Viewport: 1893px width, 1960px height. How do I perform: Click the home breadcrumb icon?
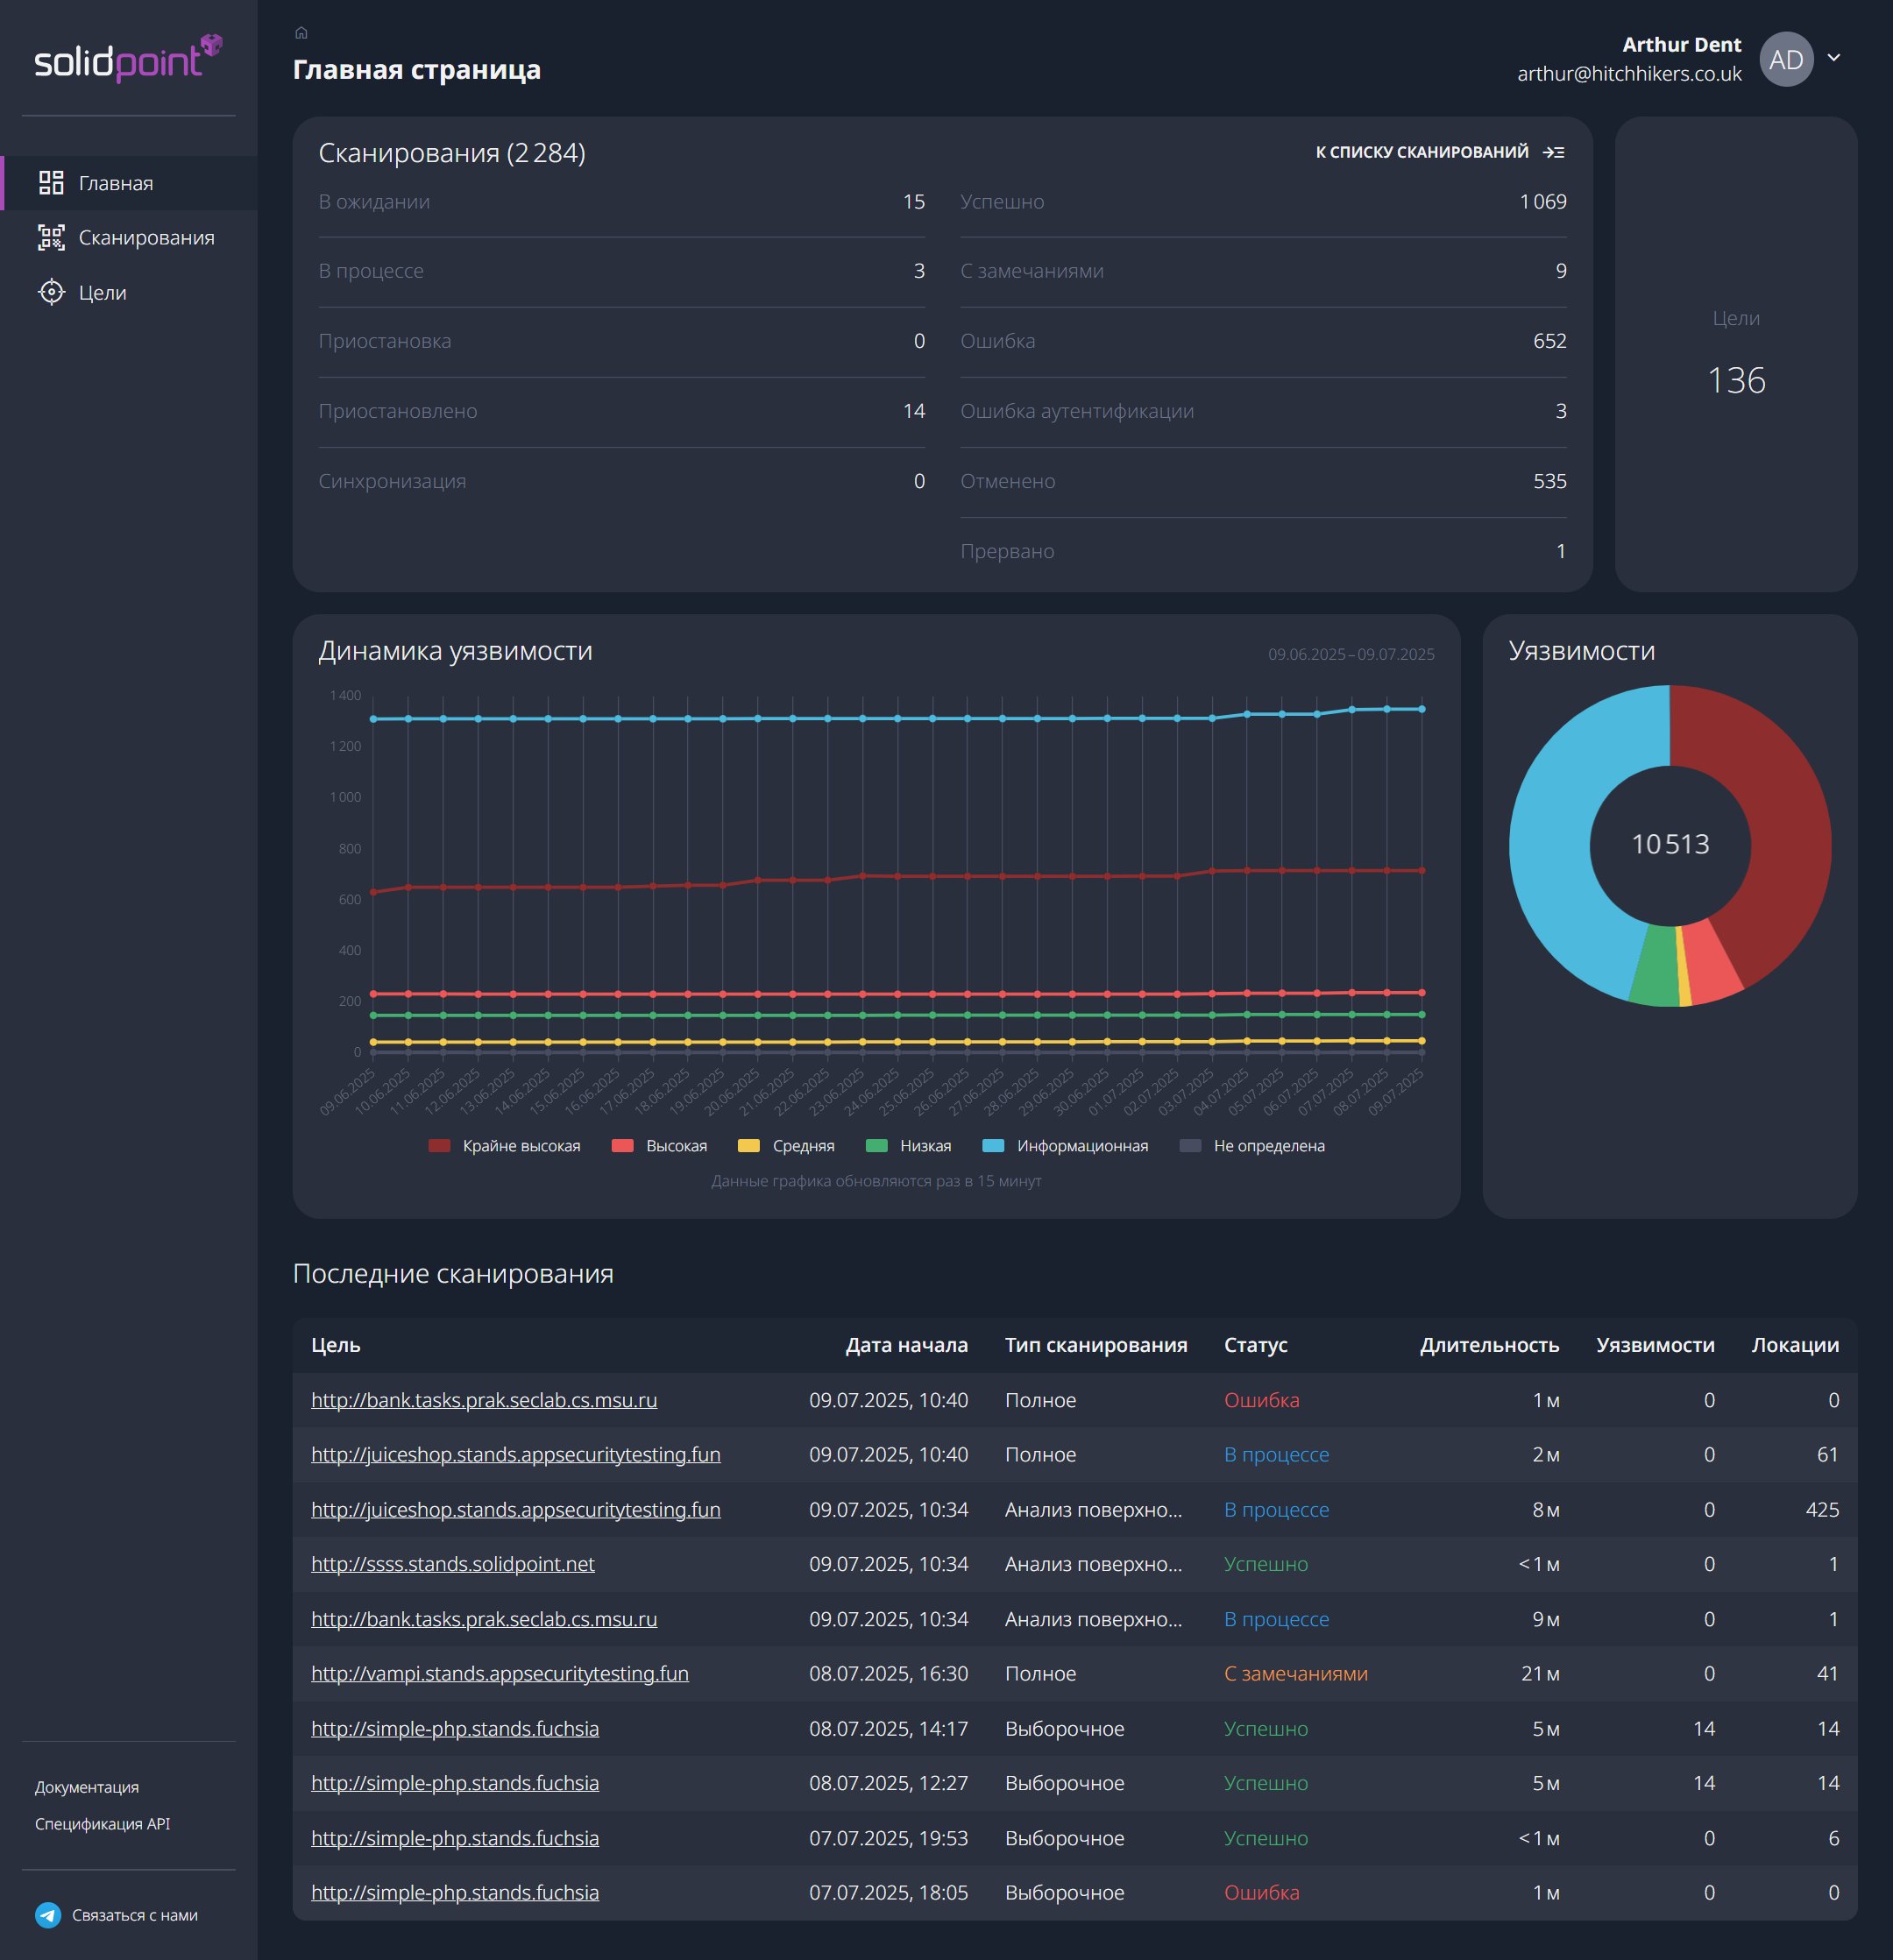(302, 32)
